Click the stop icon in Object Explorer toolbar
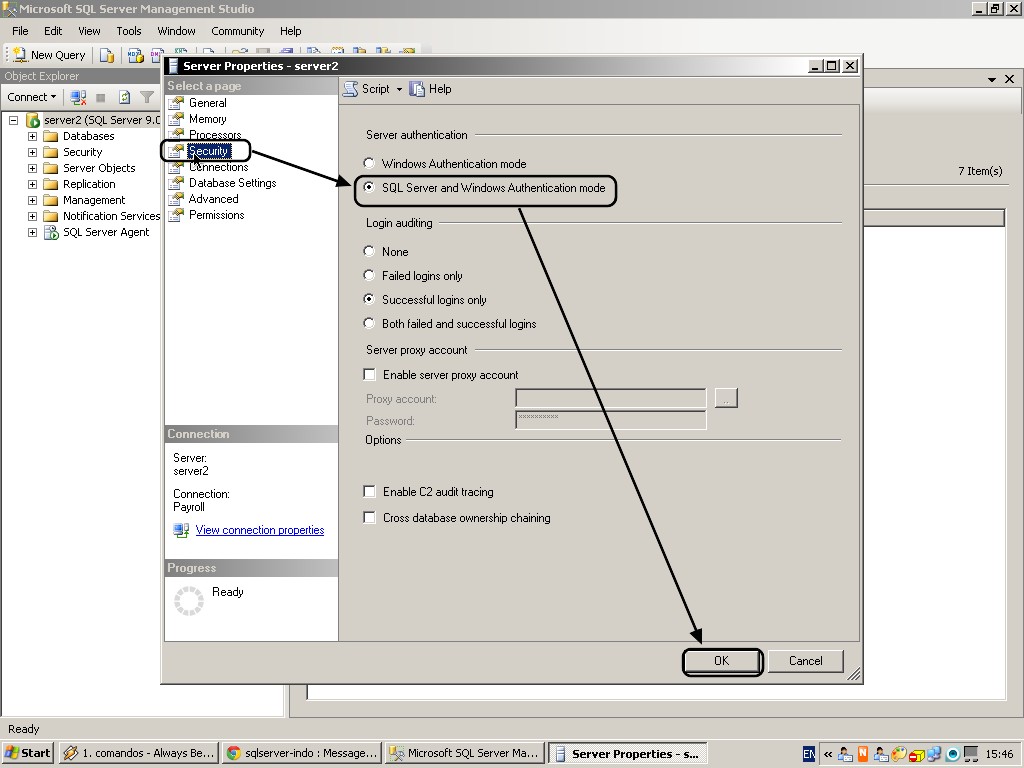1024x768 pixels. [x=101, y=98]
